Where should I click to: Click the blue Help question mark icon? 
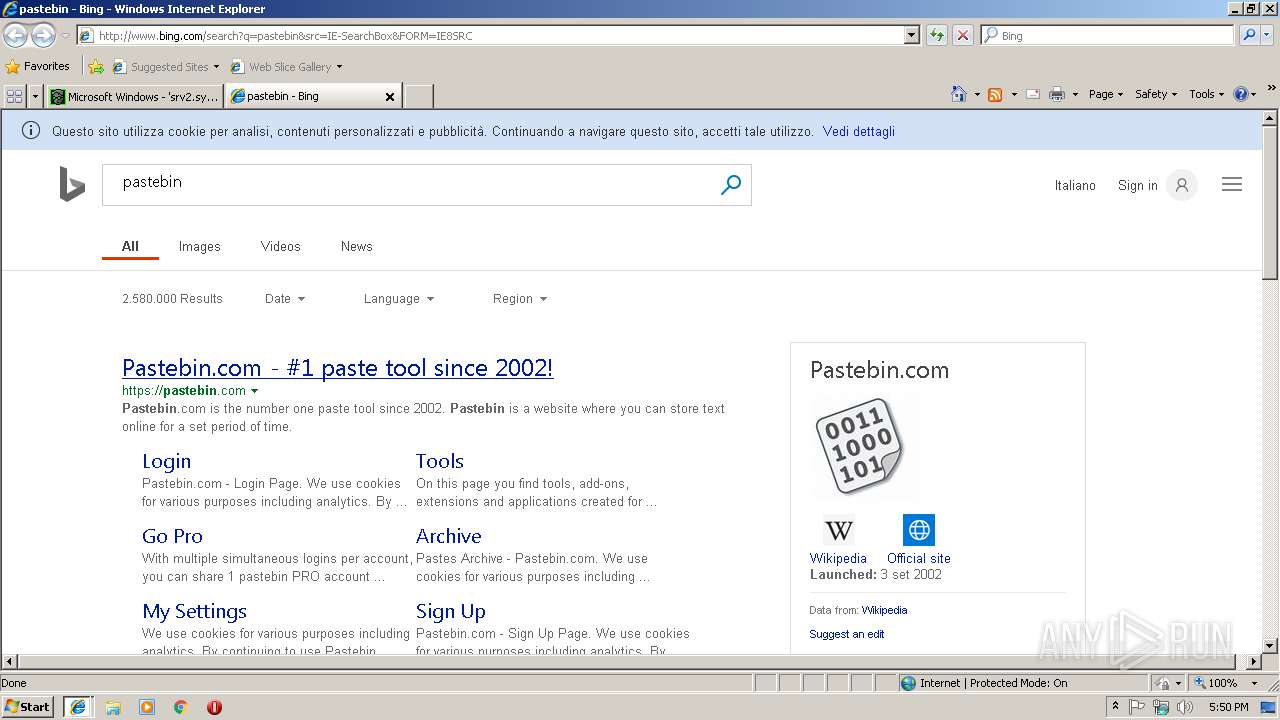pos(1241,94)
